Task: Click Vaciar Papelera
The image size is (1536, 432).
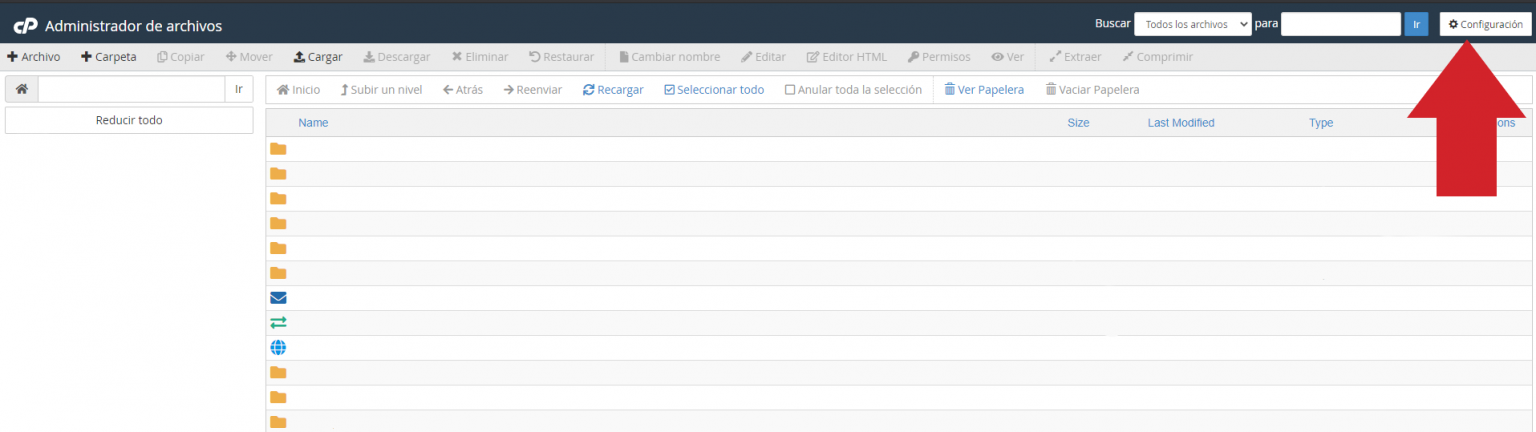Action: (x=1092, y=90)
